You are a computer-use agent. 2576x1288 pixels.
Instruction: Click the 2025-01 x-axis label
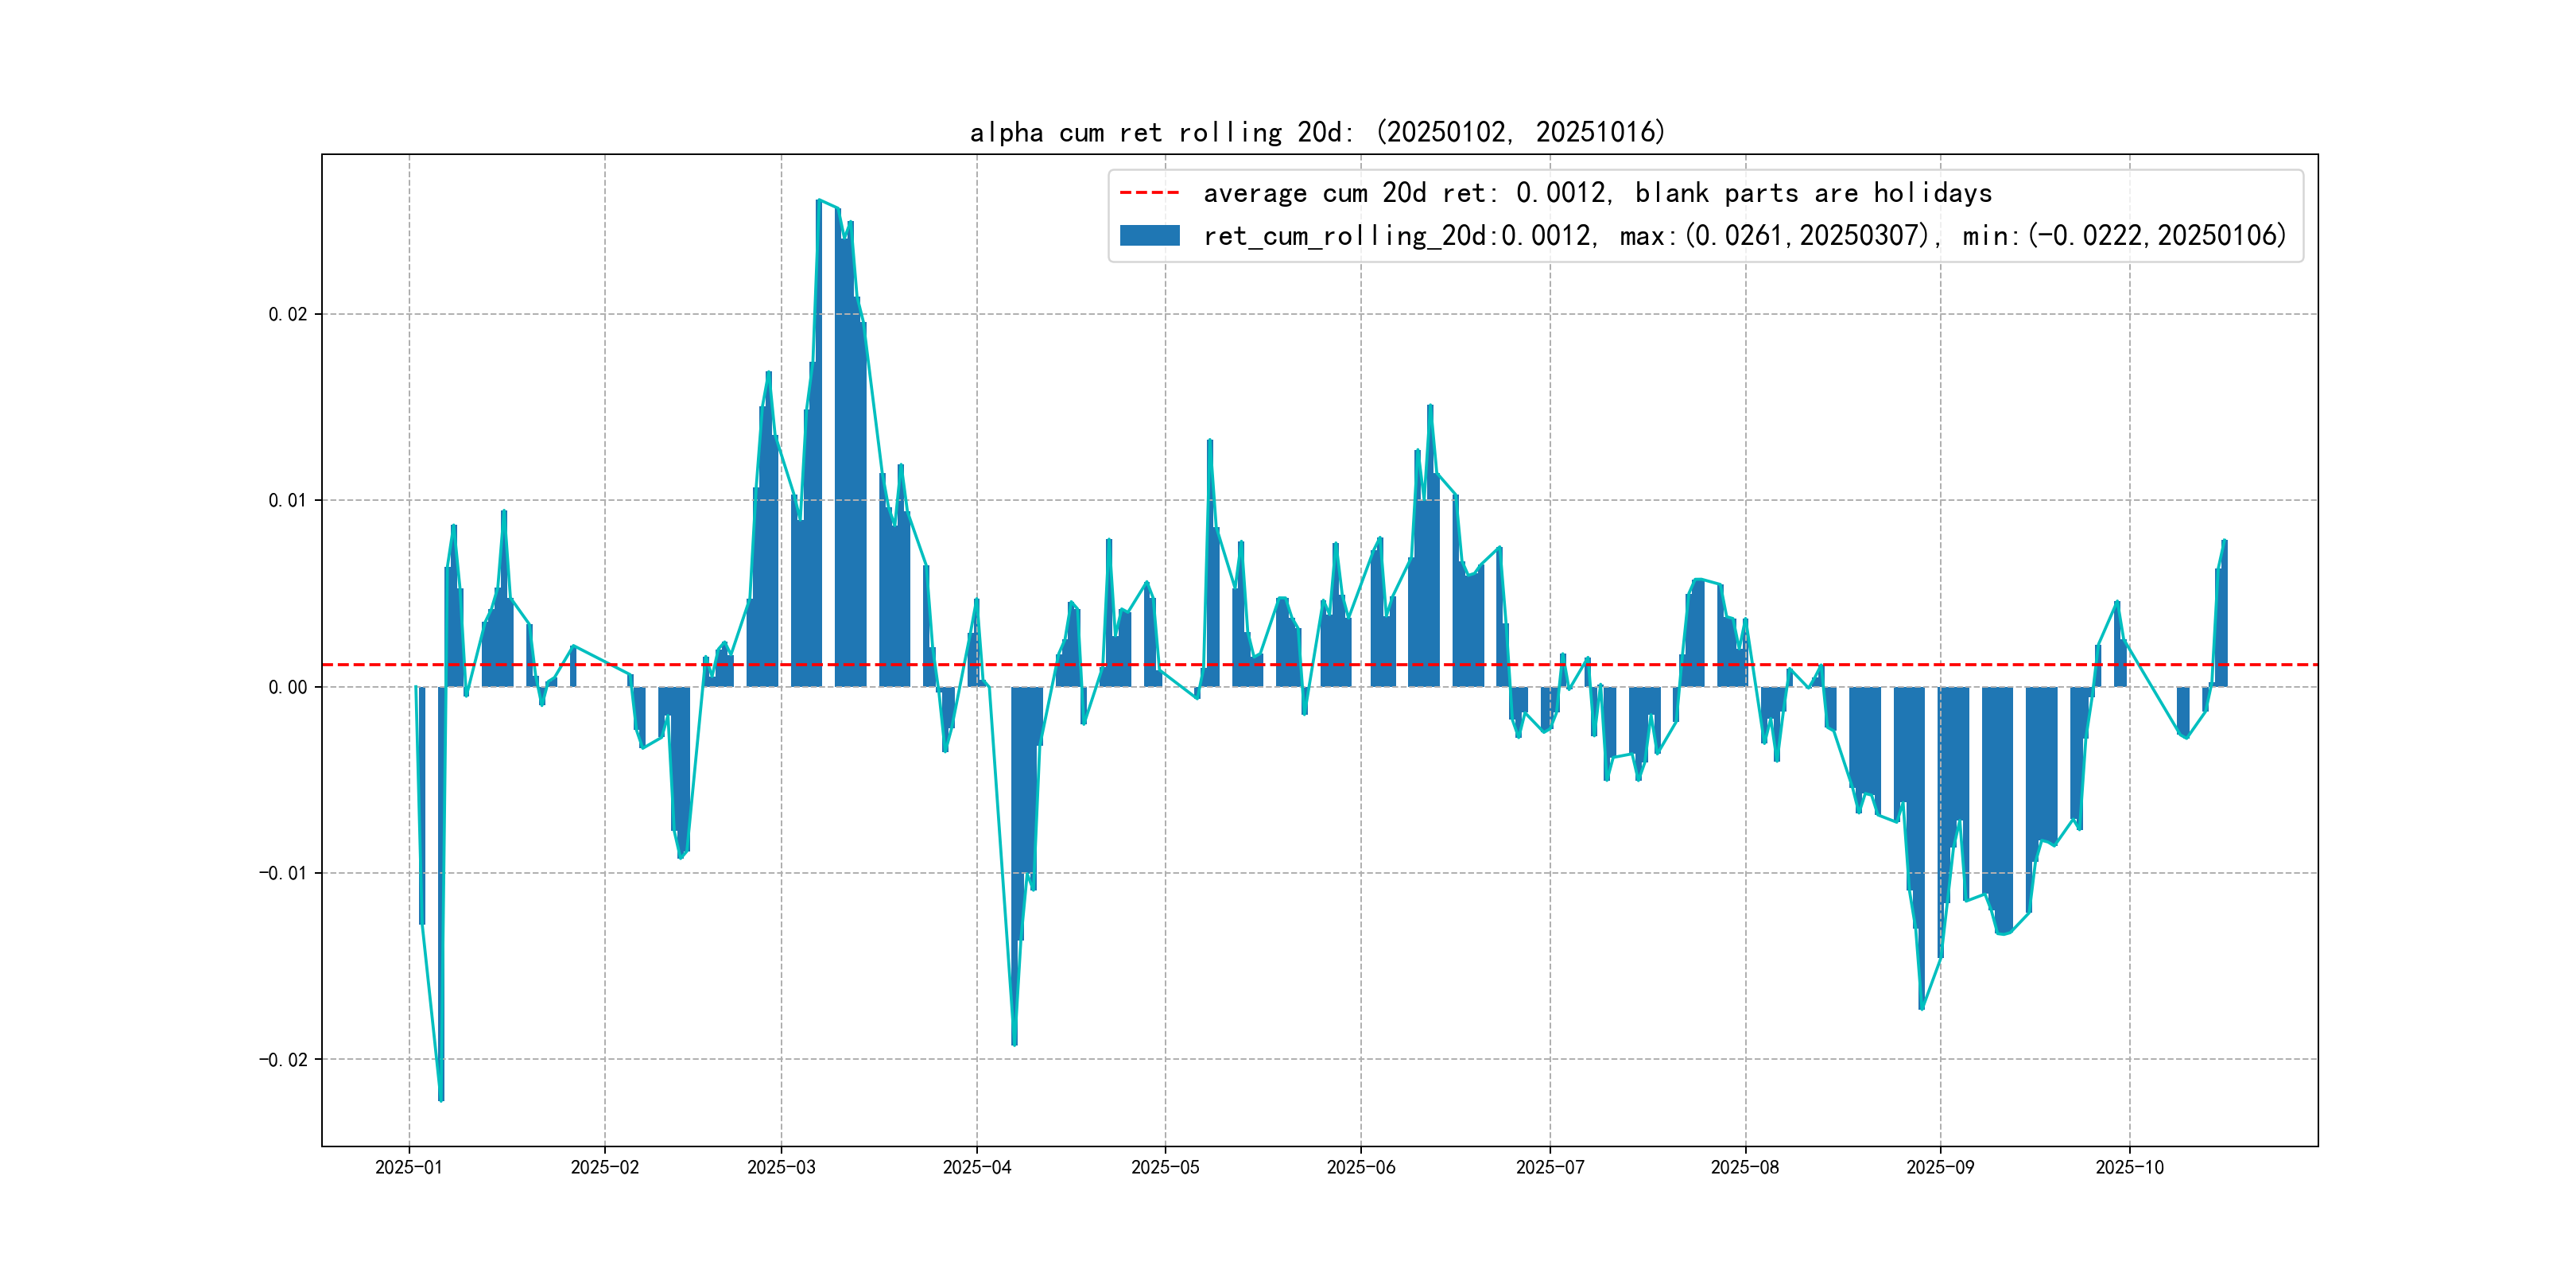pyautogui.click(x=408, y=1167)
